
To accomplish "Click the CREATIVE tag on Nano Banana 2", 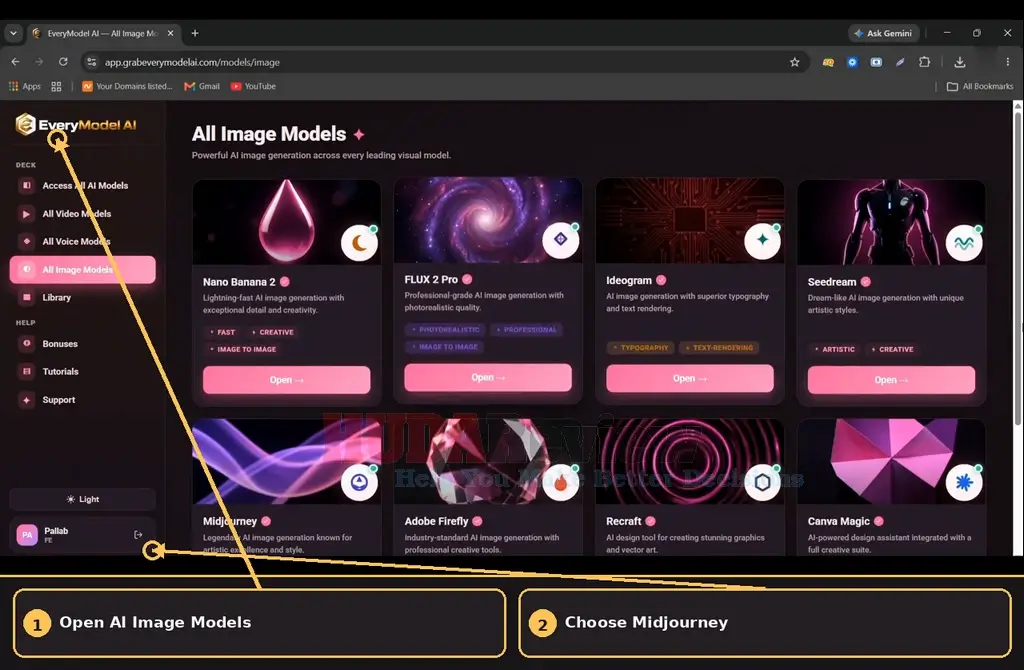I will [x=272, y=332].
